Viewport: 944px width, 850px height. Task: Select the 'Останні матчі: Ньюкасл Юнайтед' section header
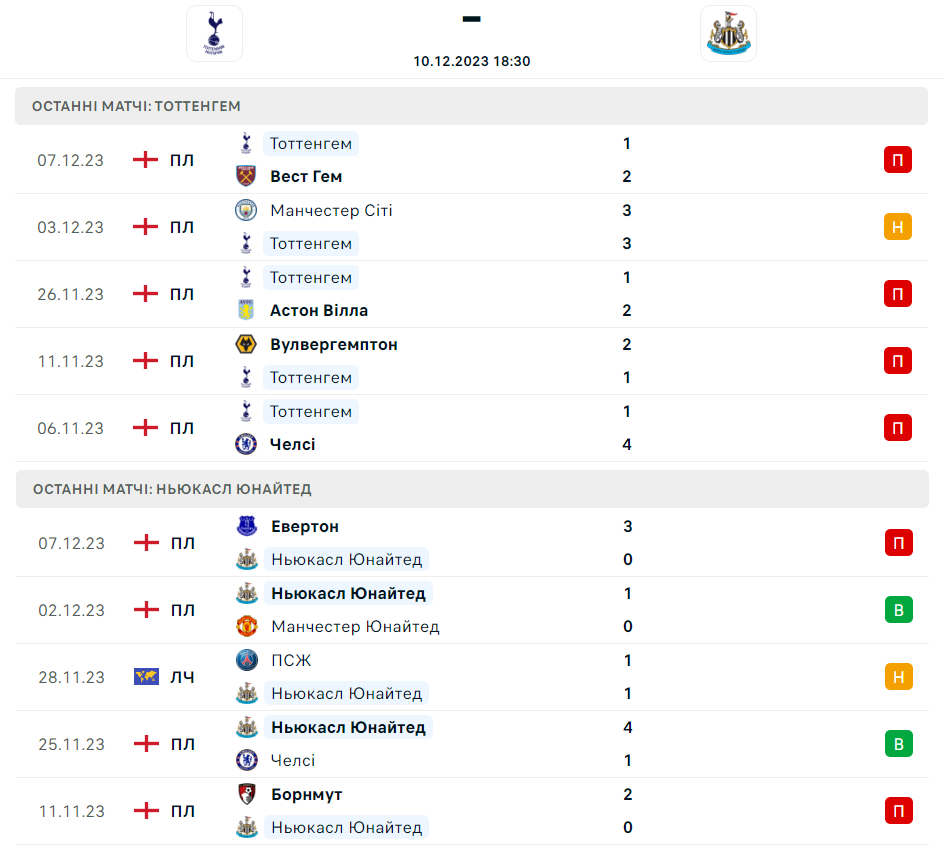[x=172, y=489]
